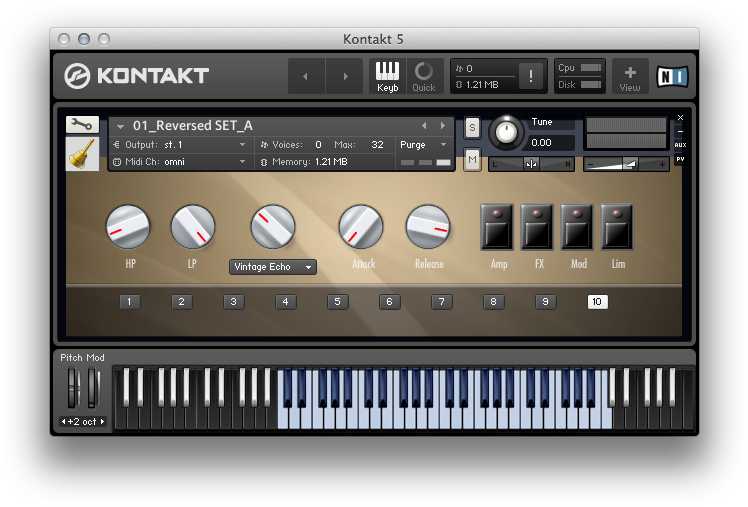Open the View plus icon

click(630, 76)
